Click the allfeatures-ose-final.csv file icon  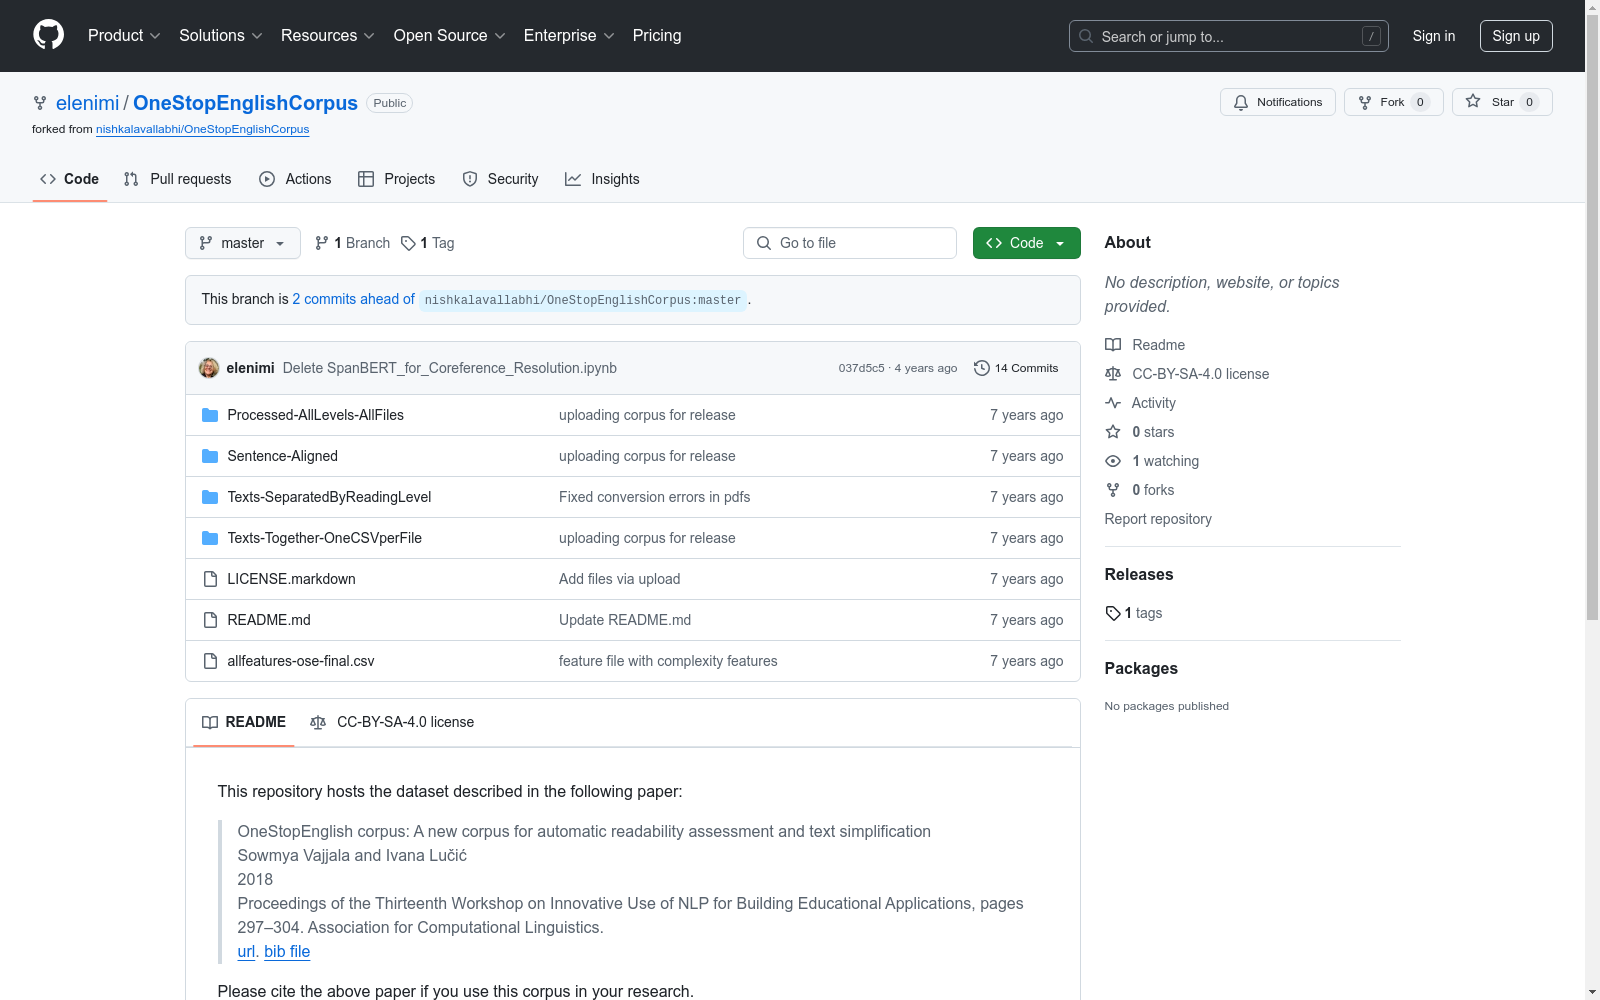pos(210,661)
